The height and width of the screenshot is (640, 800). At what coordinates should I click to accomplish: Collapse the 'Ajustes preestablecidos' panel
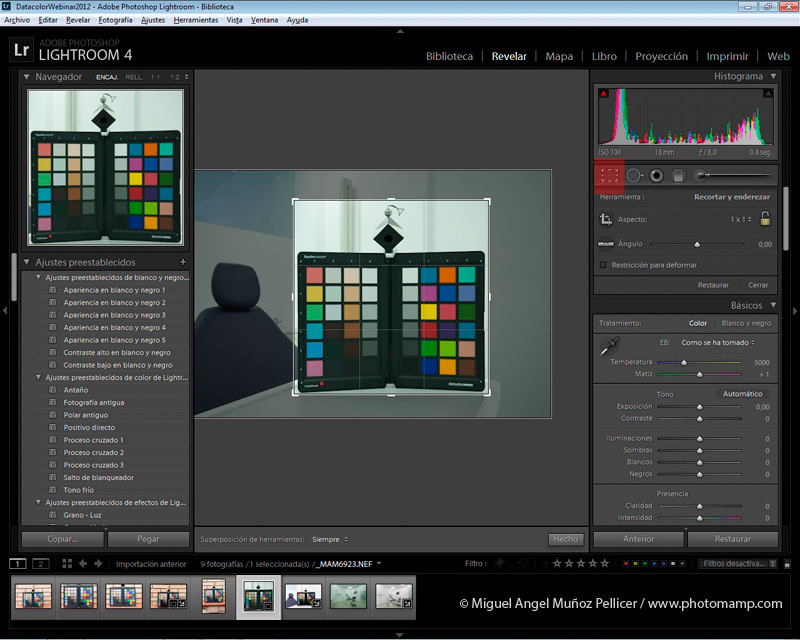26,262
